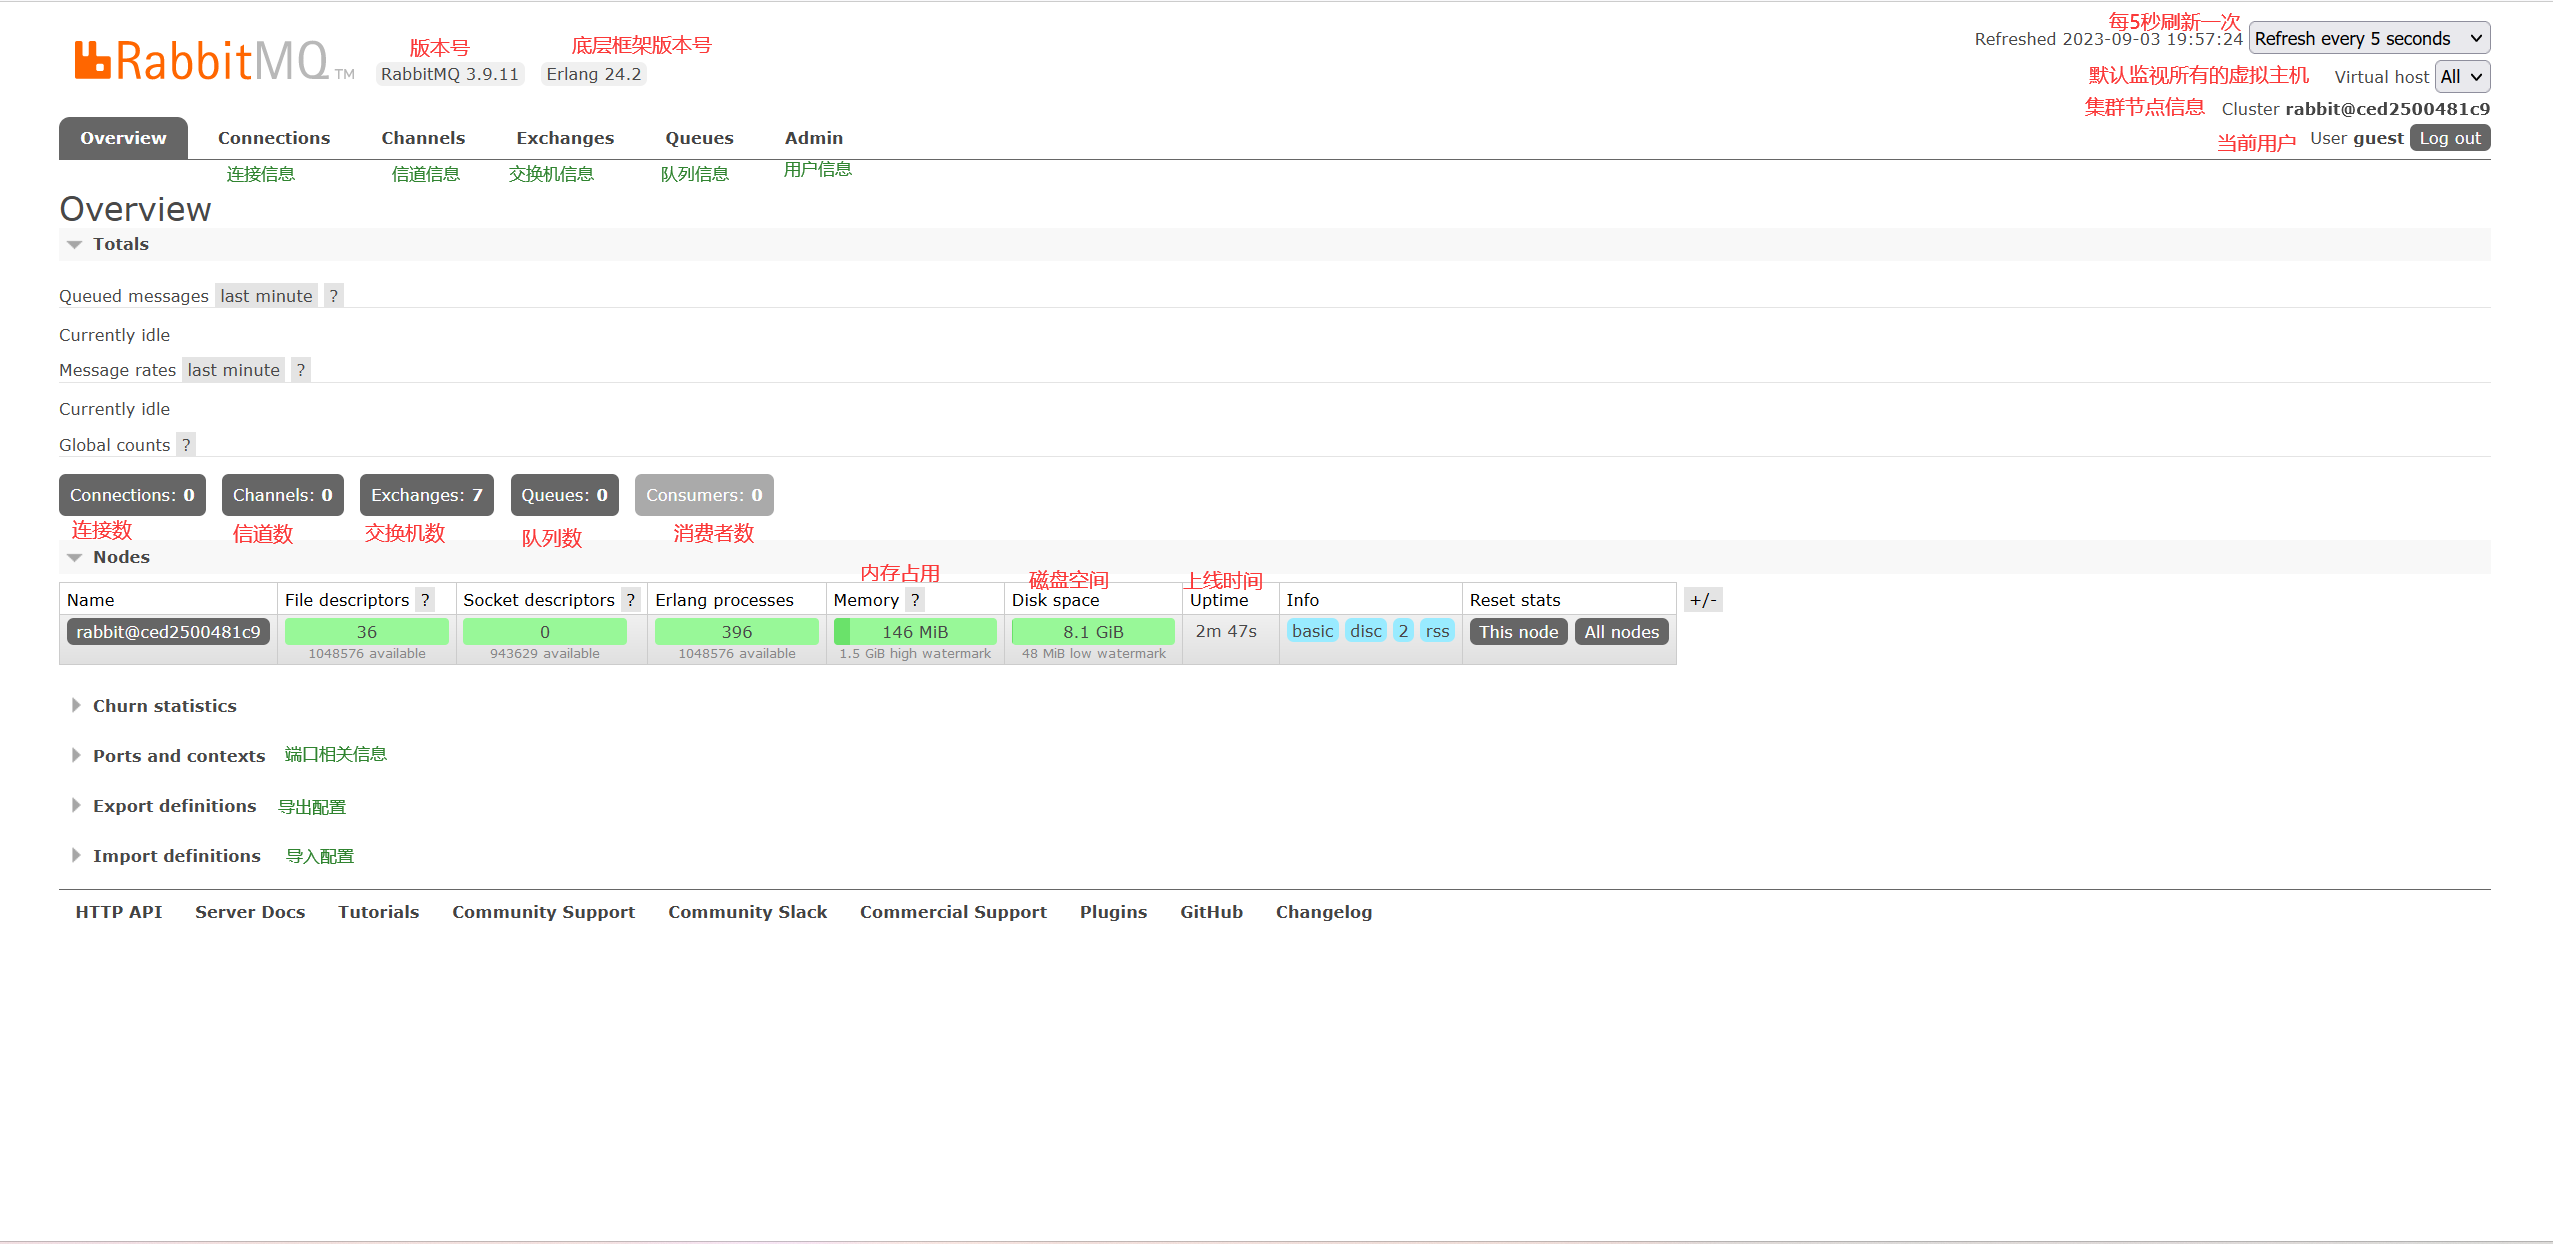Change Queued messages last minute range
Image resolution: width=2553 pixels, height=1244 pixels.
[x=266, y=296]
